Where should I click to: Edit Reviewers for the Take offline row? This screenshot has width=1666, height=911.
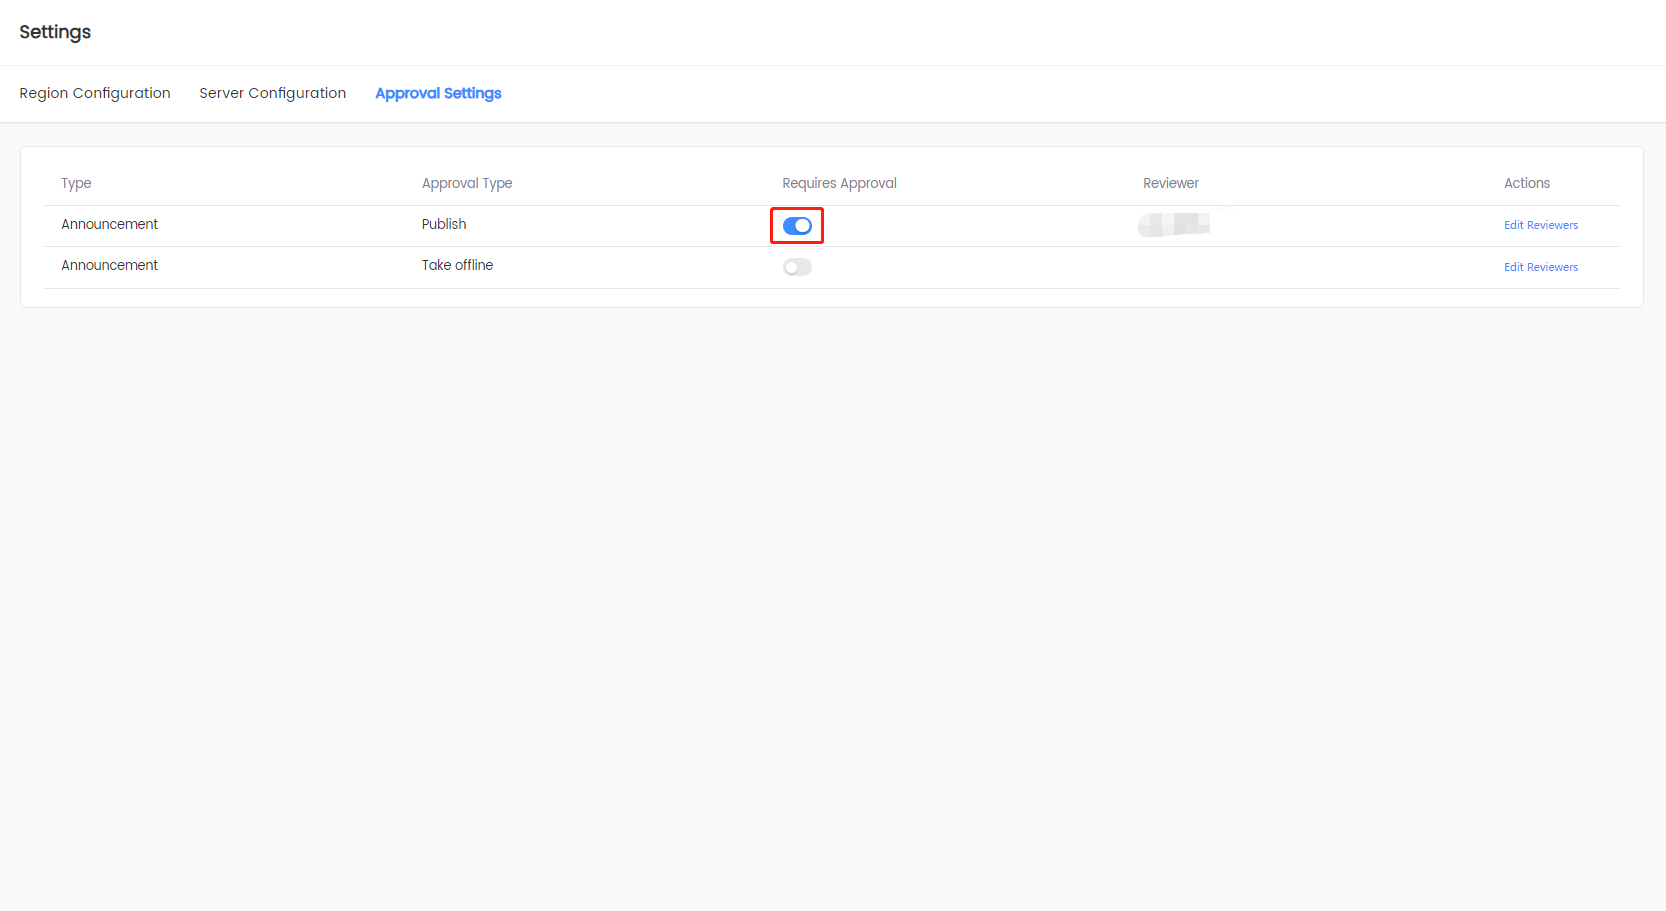tap(1540, 267)
